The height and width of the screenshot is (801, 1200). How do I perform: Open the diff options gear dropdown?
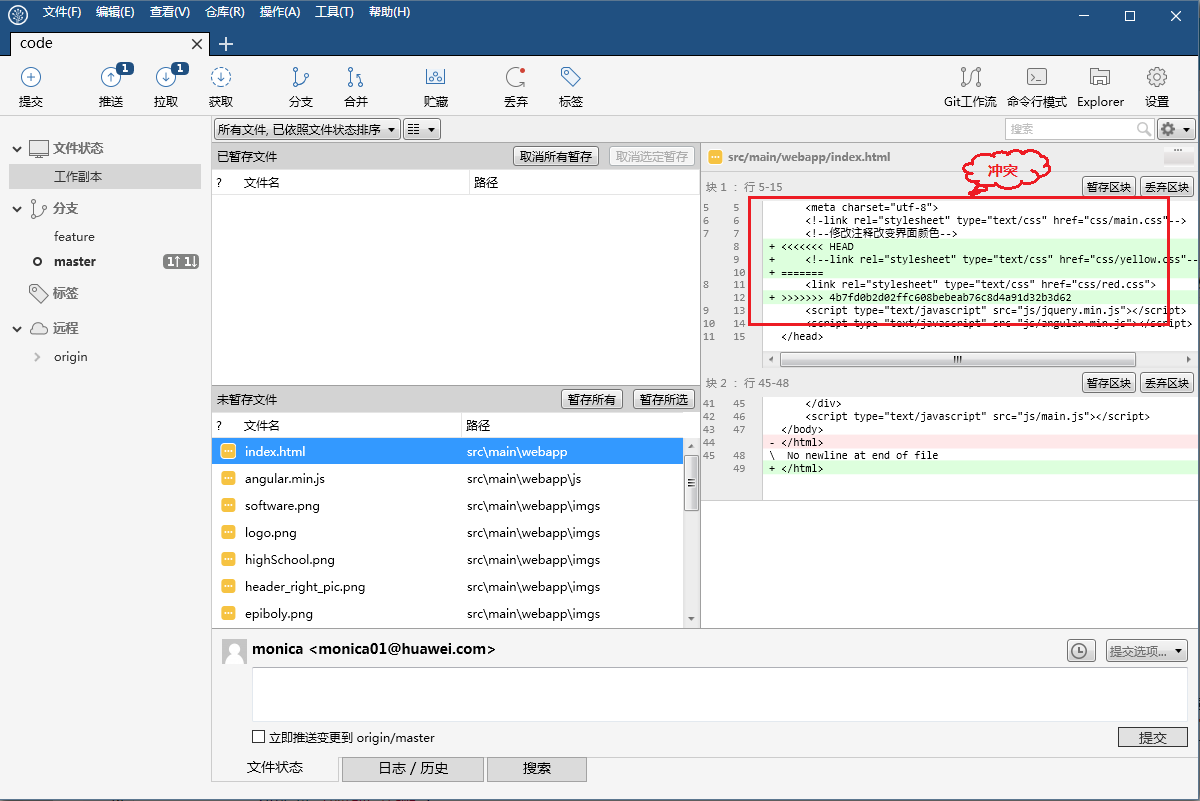click(x=1176, y=129)
